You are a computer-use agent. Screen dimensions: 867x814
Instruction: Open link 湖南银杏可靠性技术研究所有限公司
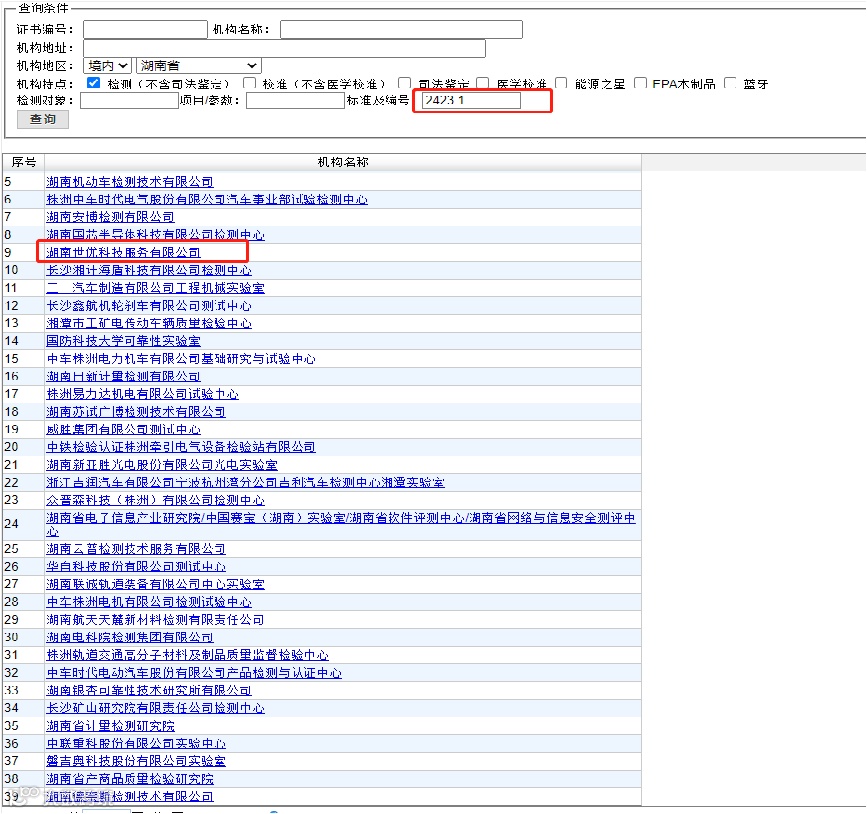point(149,691)
